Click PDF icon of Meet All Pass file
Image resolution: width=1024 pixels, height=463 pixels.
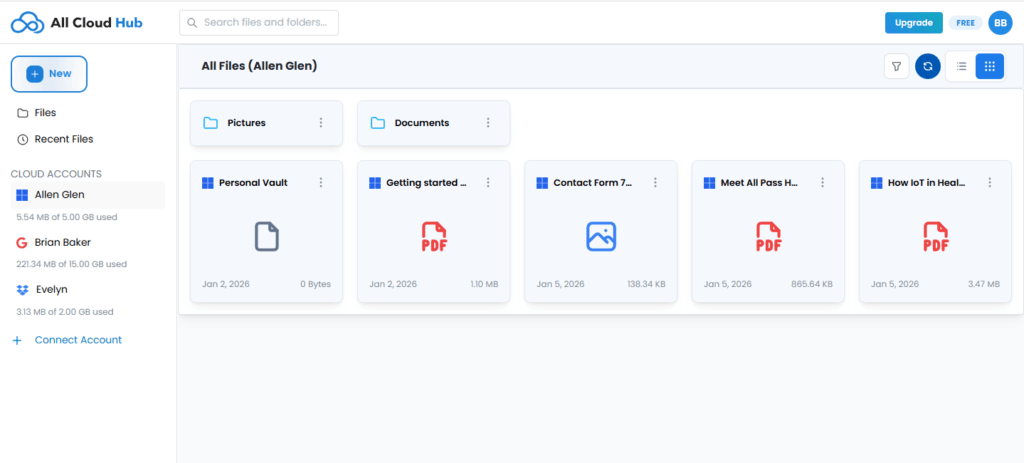pyautogui.click(x=768, y=236)
